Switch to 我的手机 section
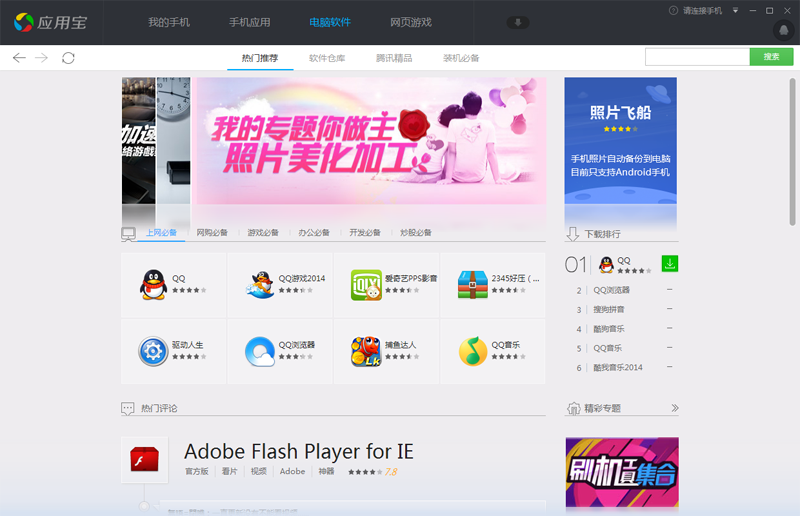800x516 pixels. click(169, 22)
